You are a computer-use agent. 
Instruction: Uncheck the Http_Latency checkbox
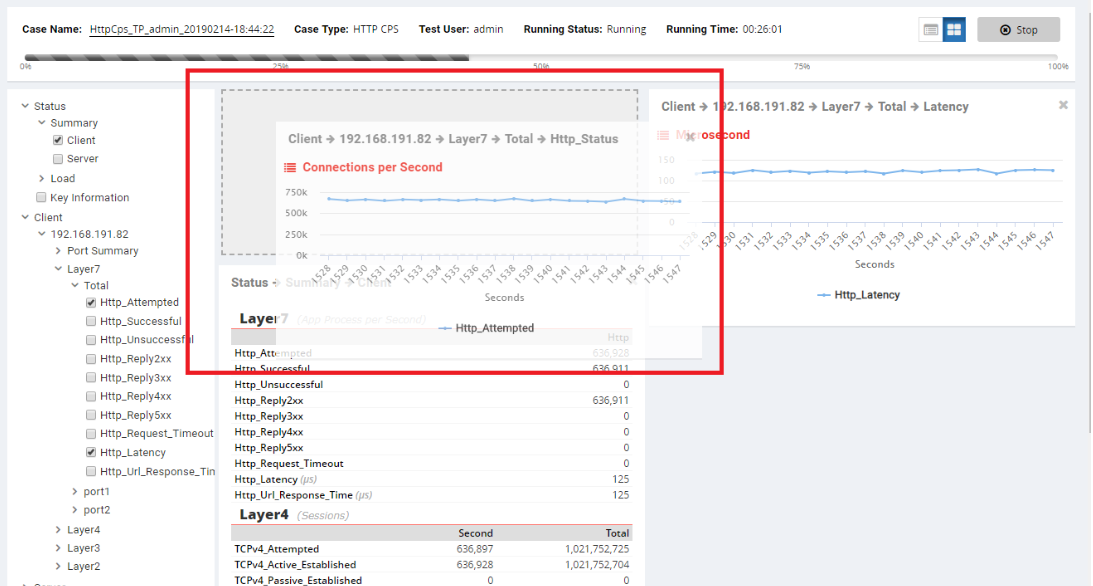(x=91, y=452)
